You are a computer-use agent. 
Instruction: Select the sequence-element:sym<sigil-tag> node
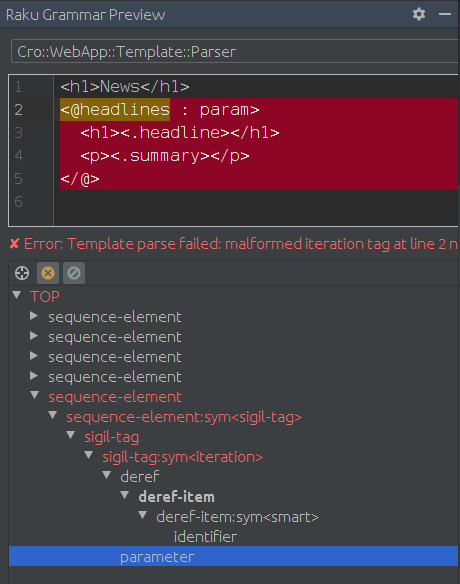[x=184, y=417]
